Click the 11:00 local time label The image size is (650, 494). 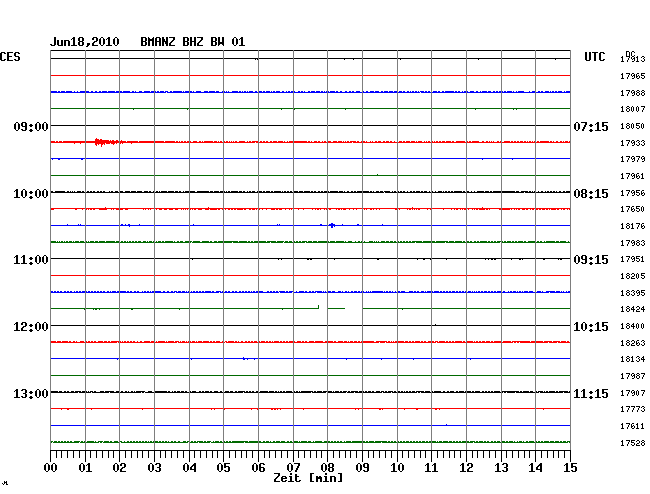(x=31, y=260)
